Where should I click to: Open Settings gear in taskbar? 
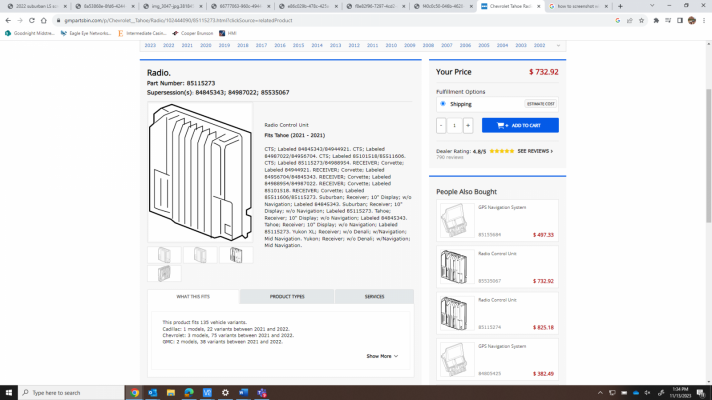tap(225, 393)
